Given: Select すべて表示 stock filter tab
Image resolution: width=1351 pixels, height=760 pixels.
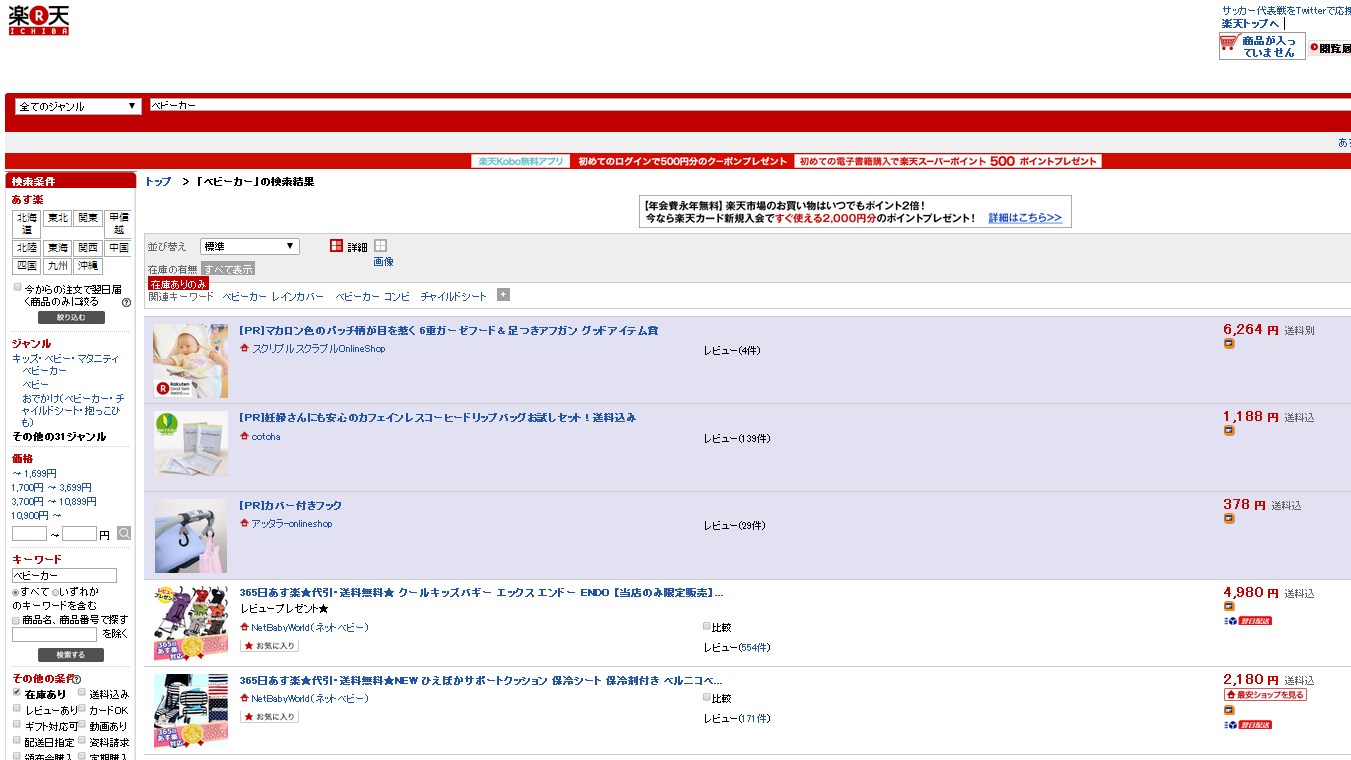Looking at the screenshot, I should pyautogui.click(x=228, y=269).
